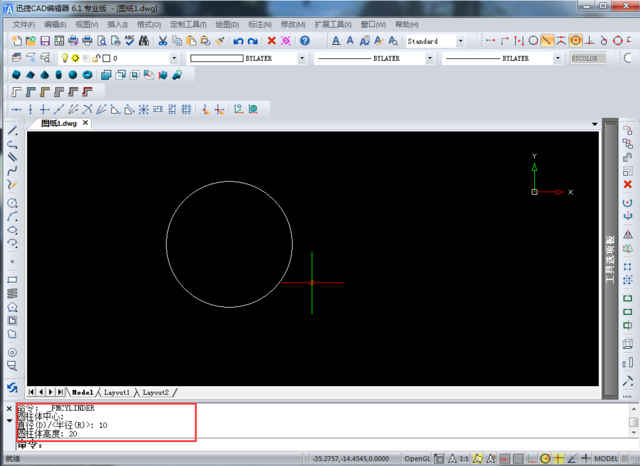Click the red X delete icon on right toolbar
640x466 pixels.
point(627,184)
